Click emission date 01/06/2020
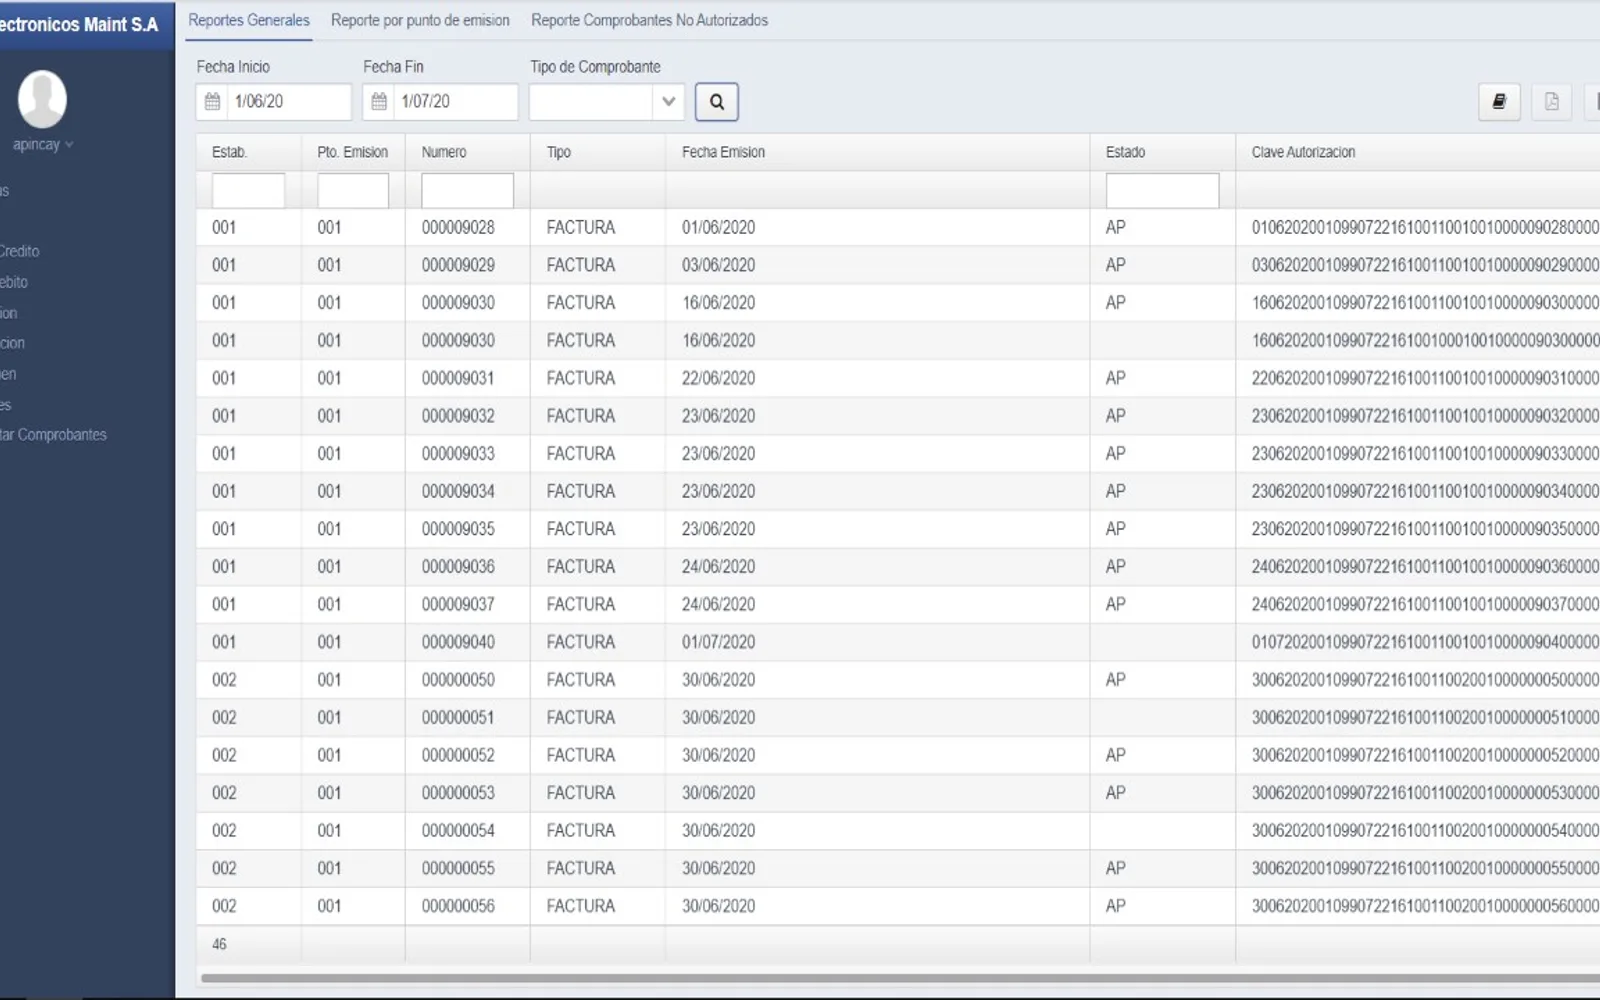The image size is (1600, 1000). 718,227
